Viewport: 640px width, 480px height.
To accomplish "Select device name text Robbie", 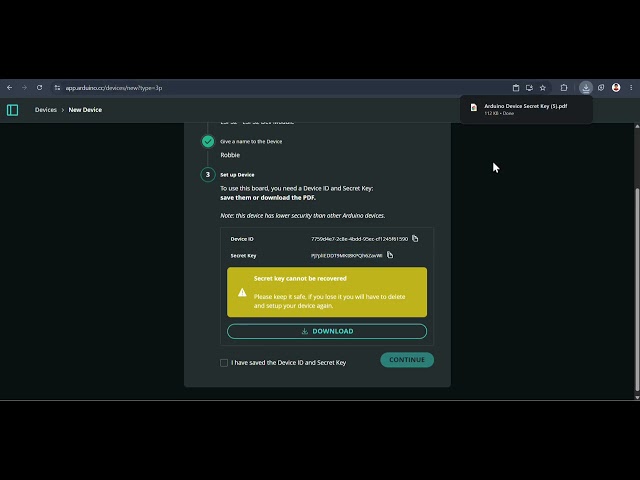I will click(230, 155).
